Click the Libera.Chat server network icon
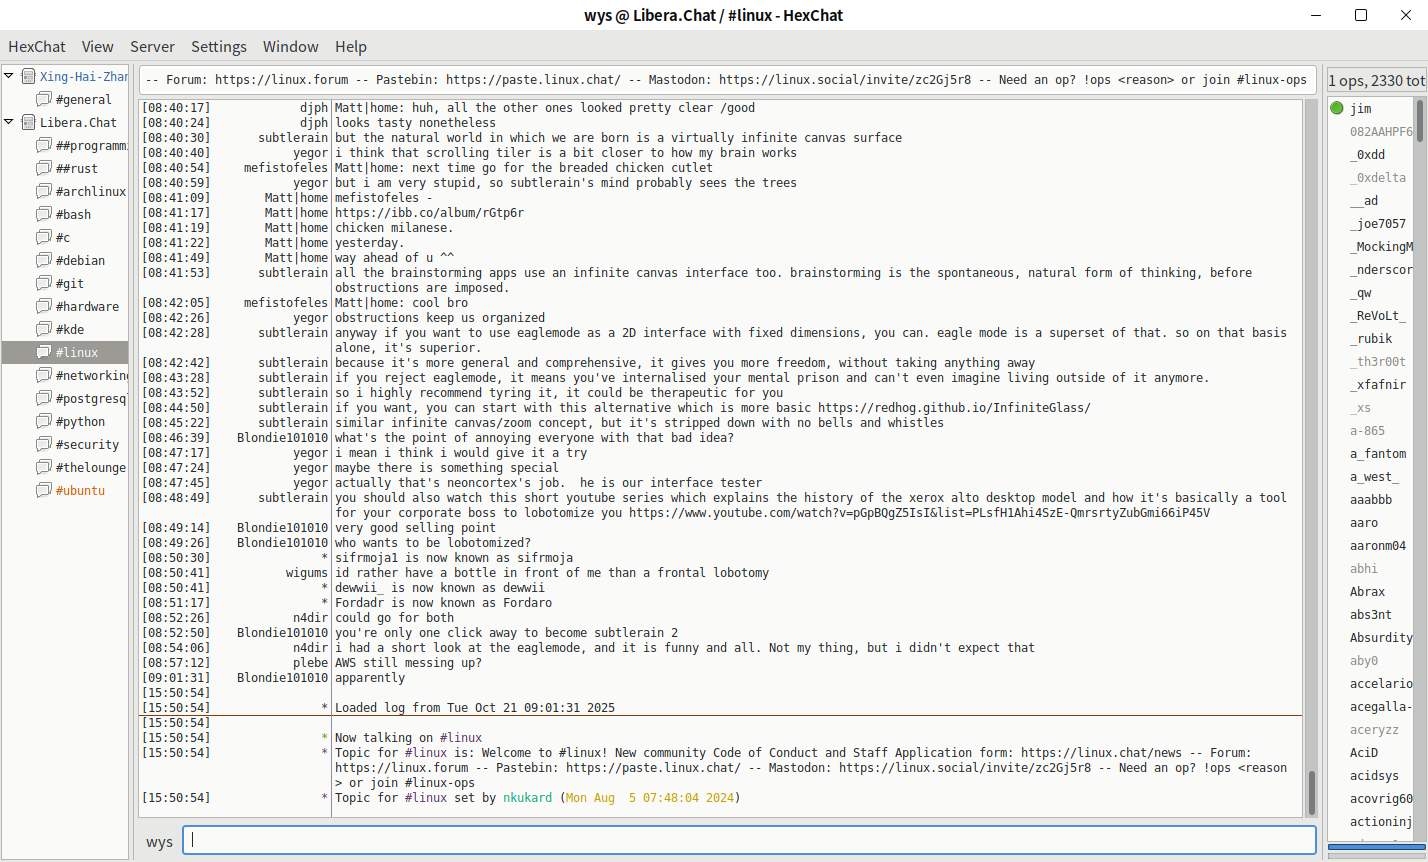 click(x=29, y=122)
